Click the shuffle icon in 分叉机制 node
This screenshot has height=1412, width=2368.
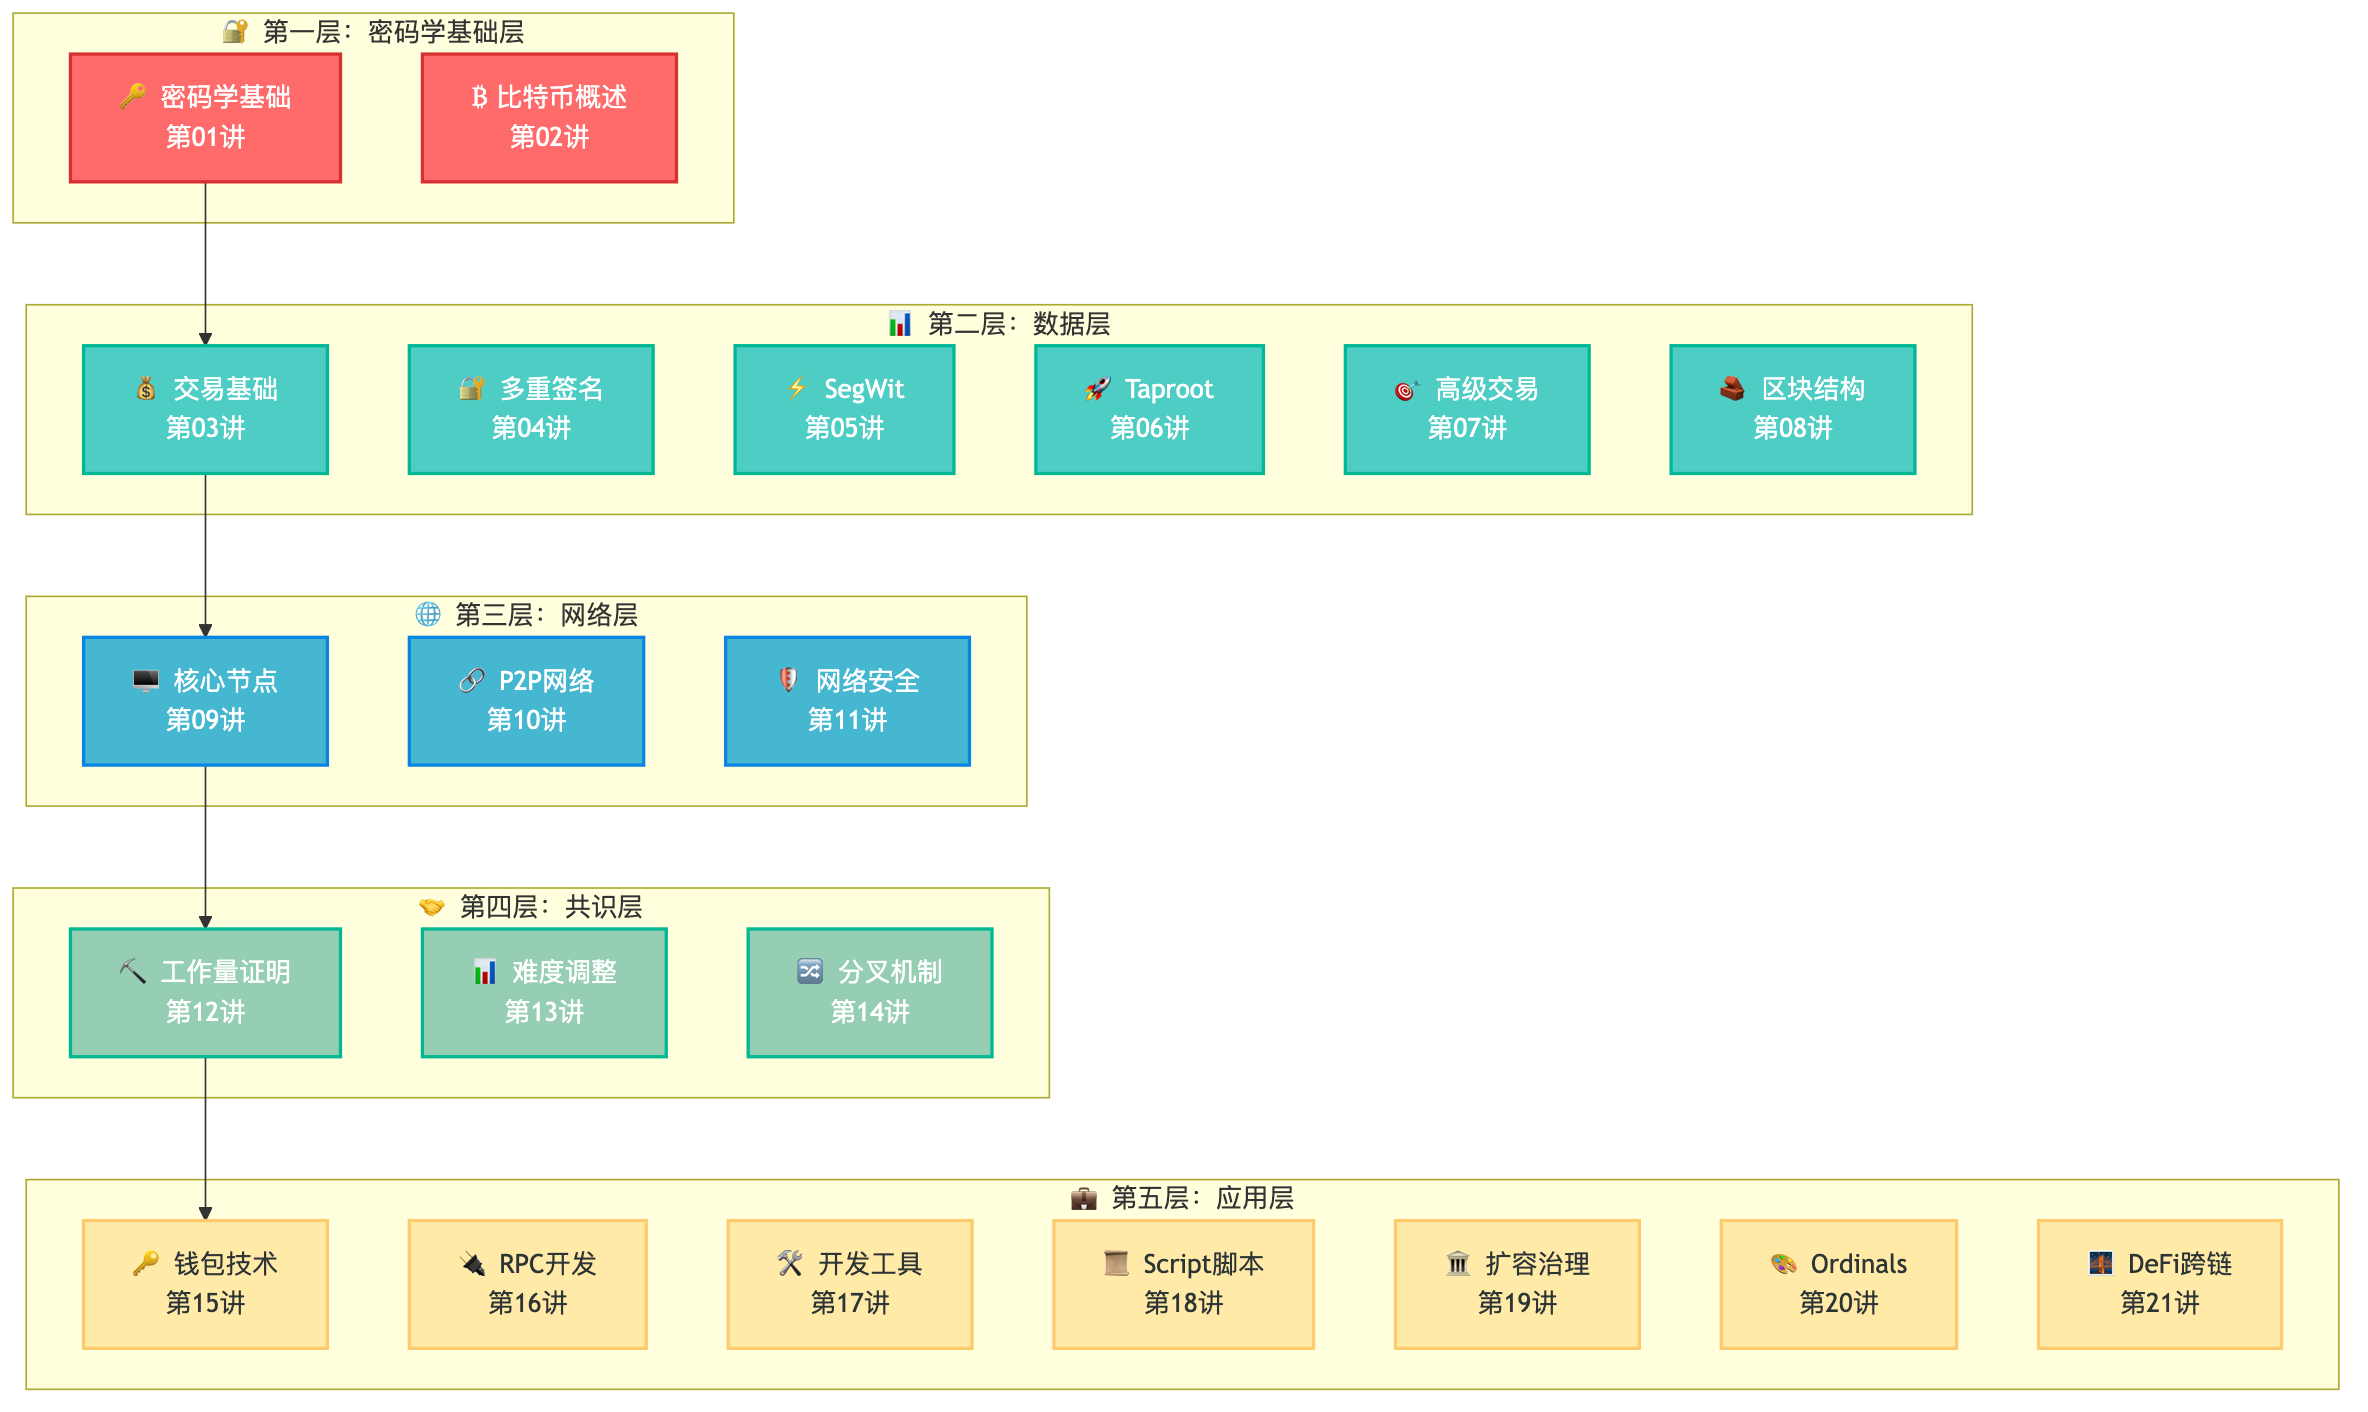coord(810,971)
